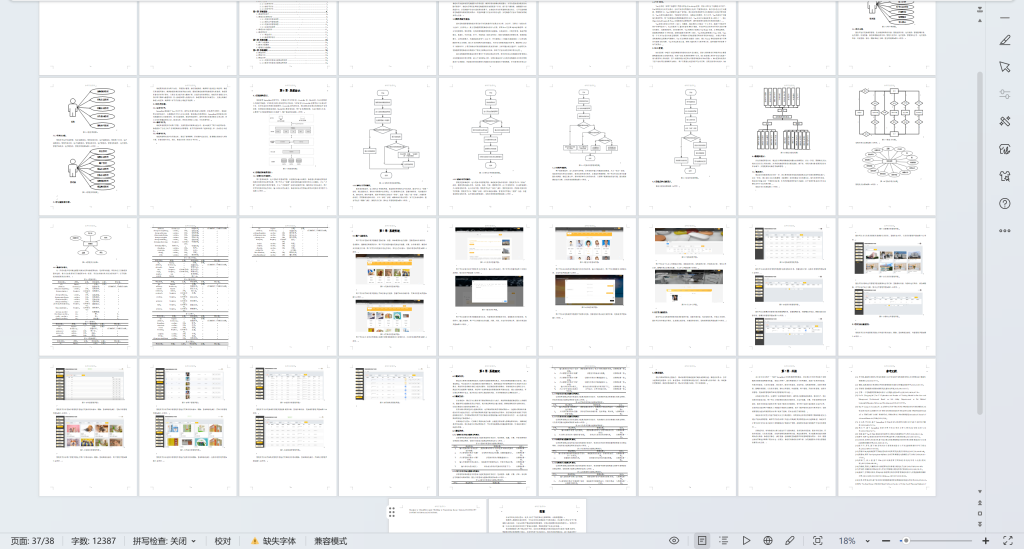The height and width of the screenshot is (549, 1024).
Task: Open the three-dots more options in sidebar
Action: [1005, 230]
